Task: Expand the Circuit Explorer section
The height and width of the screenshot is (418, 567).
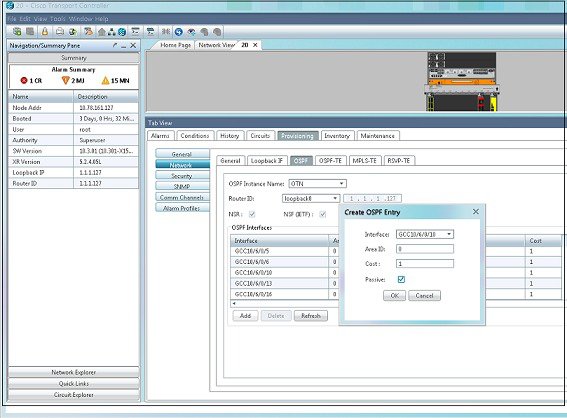Action: pos(74,395)
